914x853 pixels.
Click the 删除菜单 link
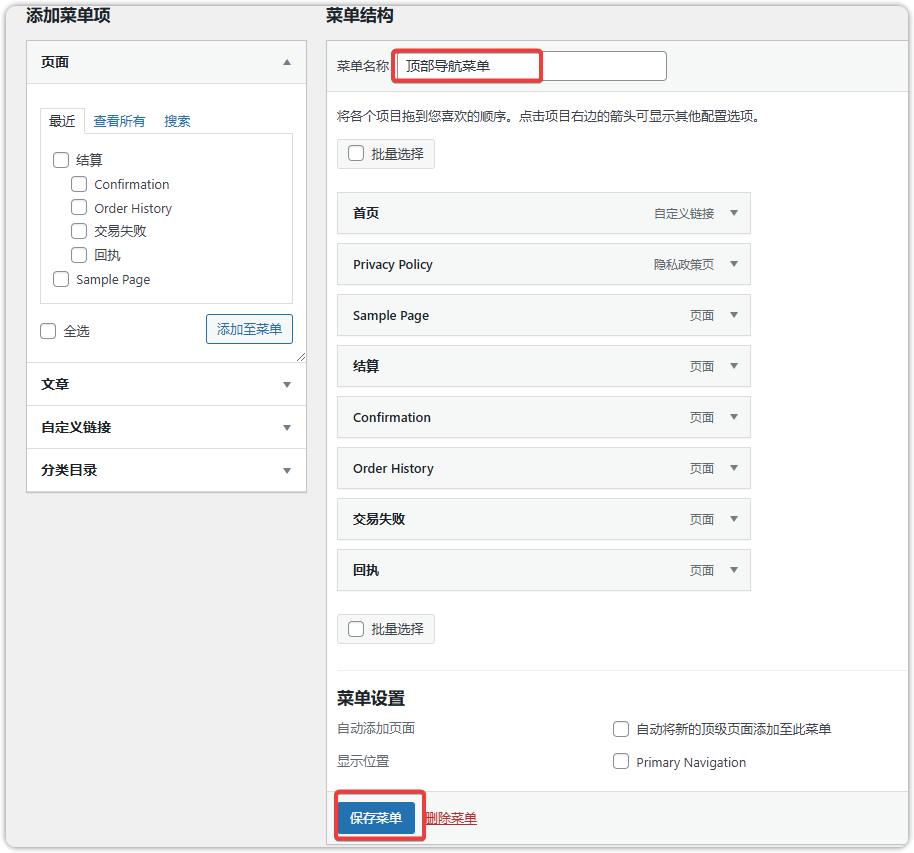(451, 818)
